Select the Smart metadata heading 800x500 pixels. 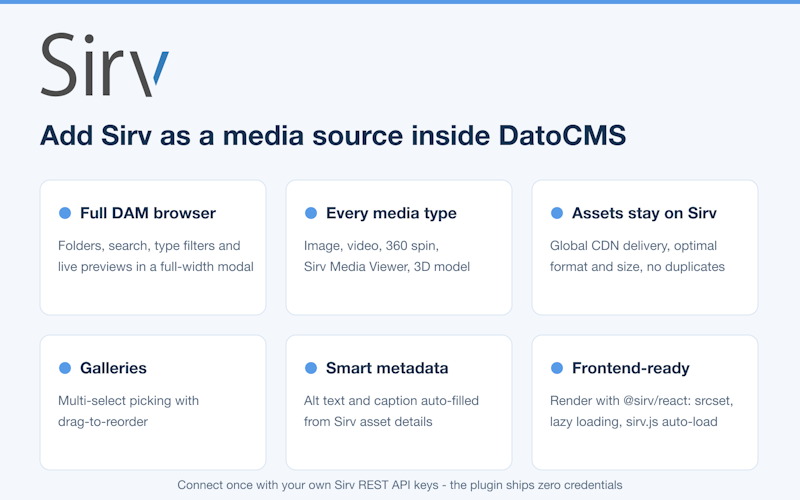387,368
